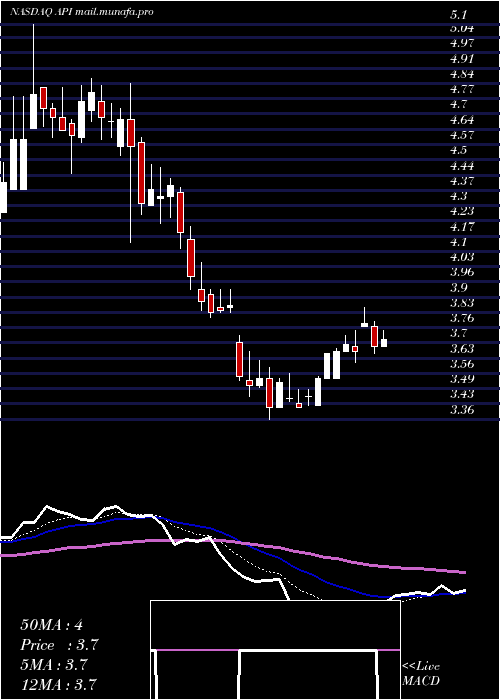
Task: Select the 3.43 price axis label
Action: (x=462, y=395)
